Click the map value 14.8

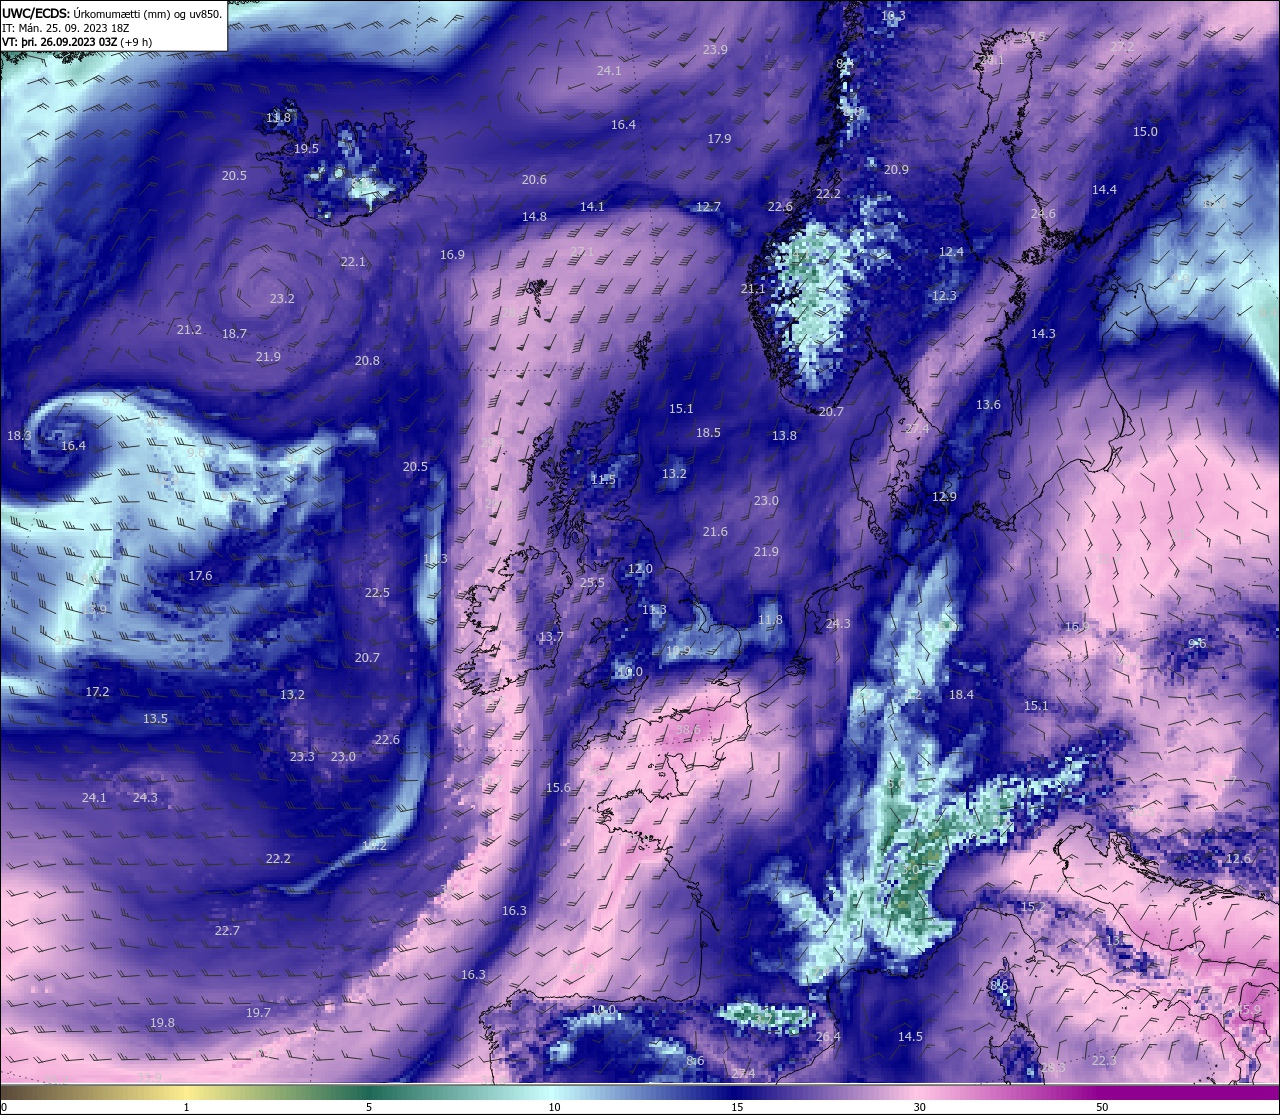click(534, 217)
